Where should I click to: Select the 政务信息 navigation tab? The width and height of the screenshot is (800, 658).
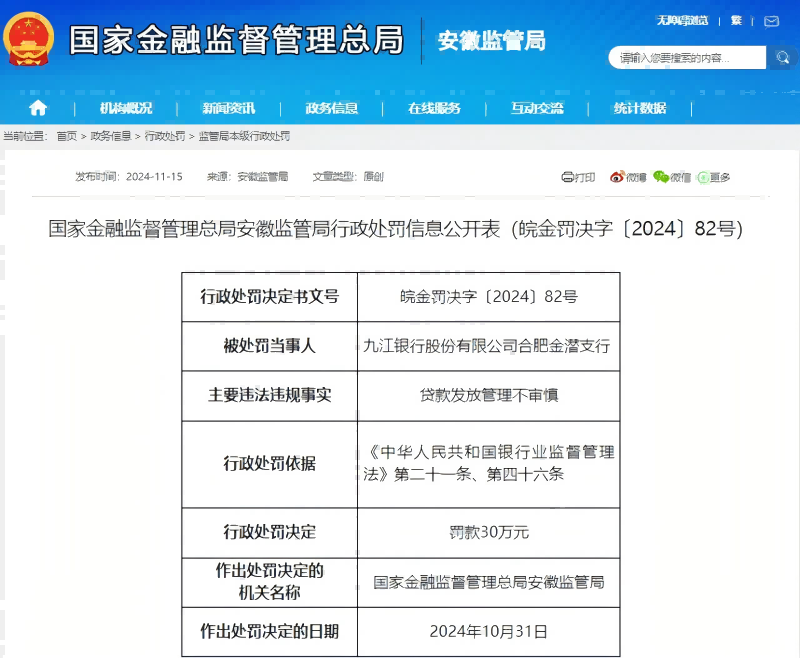pos(331,108)
